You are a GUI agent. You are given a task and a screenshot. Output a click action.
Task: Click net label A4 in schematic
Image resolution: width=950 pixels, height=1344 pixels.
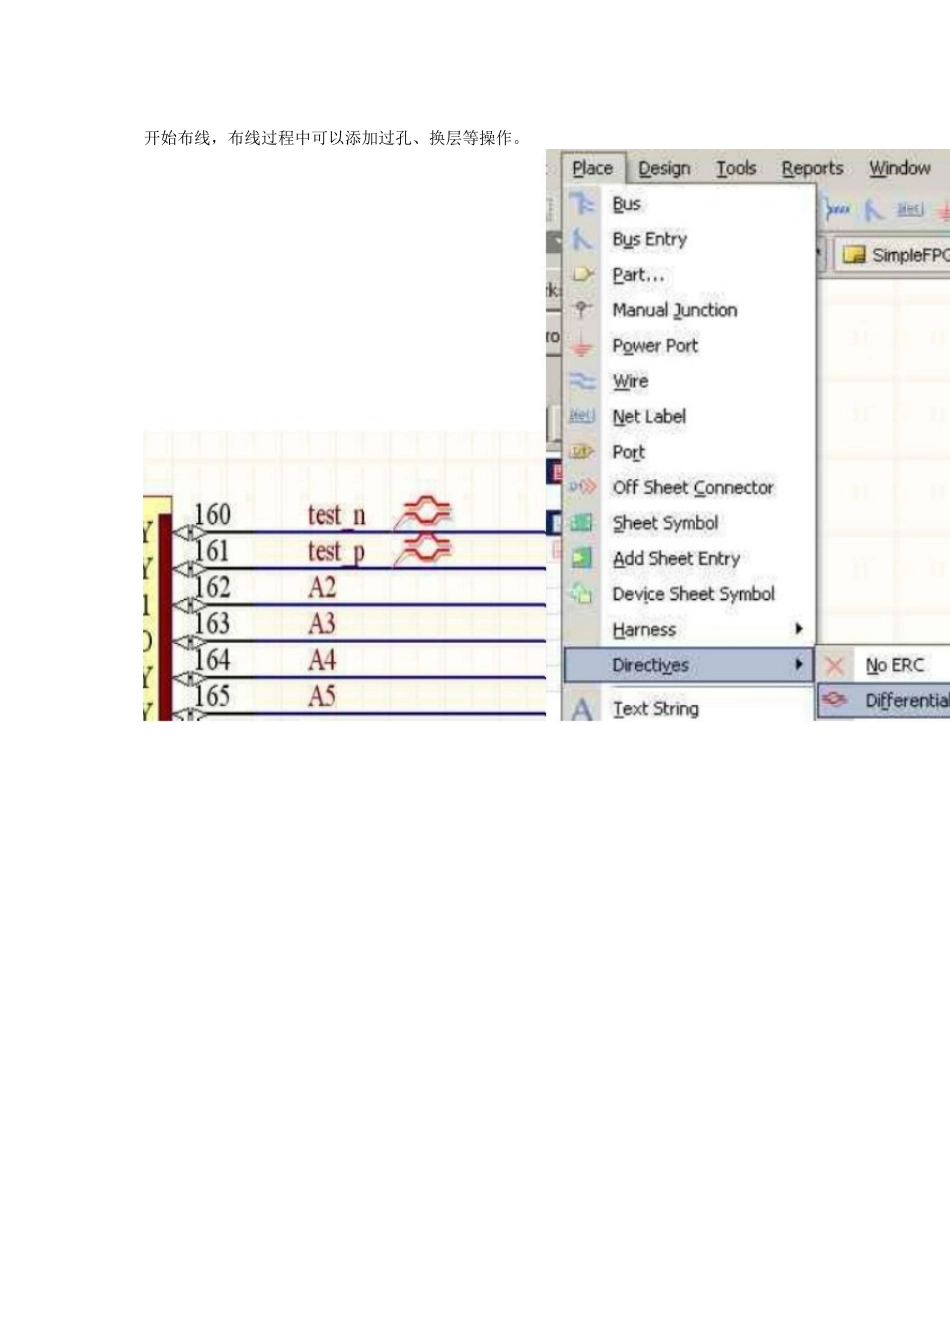(x=322, y=660)
